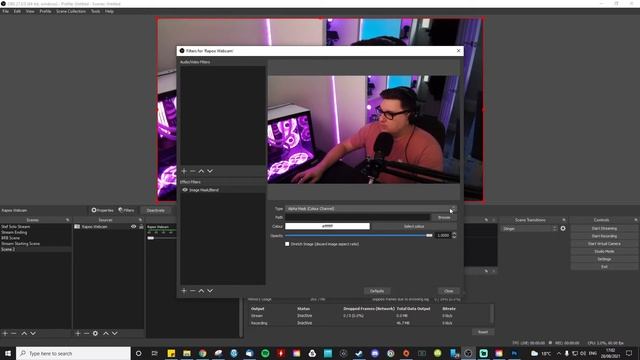Viewport: 640px width, 360px height.
Task: Click the Reset button in stats panel
Action: coord(483,332)
